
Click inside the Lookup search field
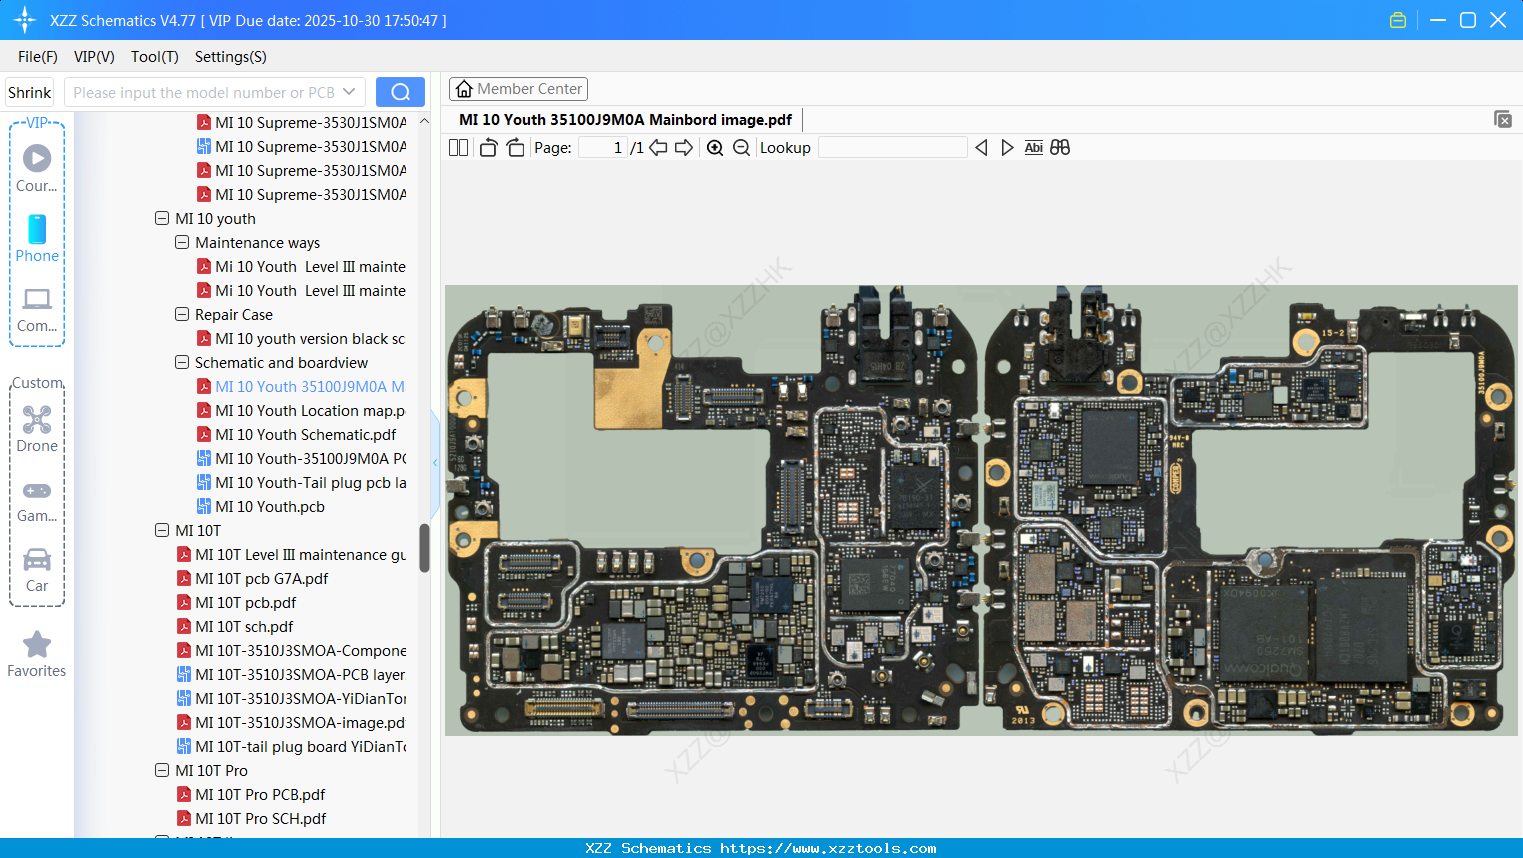point(892,147)
